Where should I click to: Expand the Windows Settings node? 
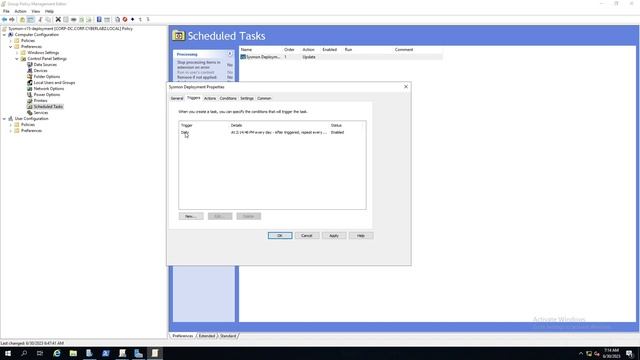click(x=17, y=53)
